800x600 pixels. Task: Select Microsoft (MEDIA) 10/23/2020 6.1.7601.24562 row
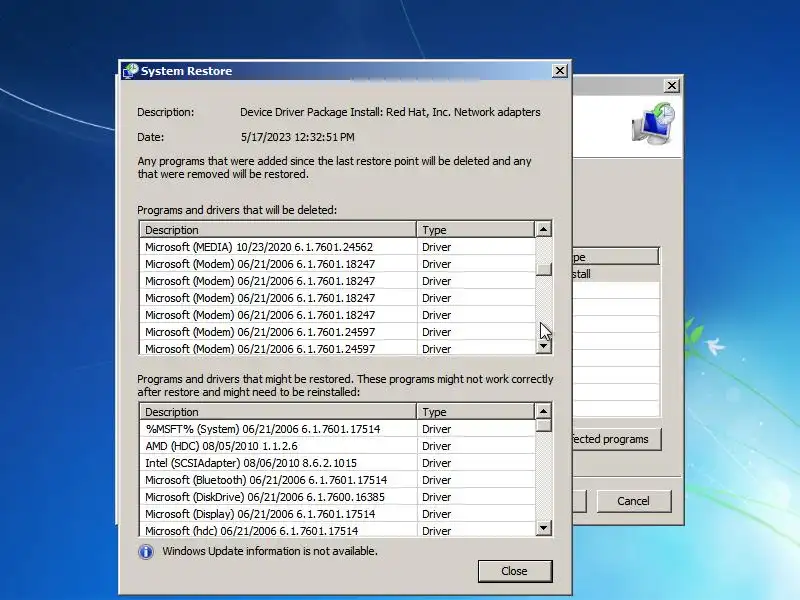click(x=337, y=247)
